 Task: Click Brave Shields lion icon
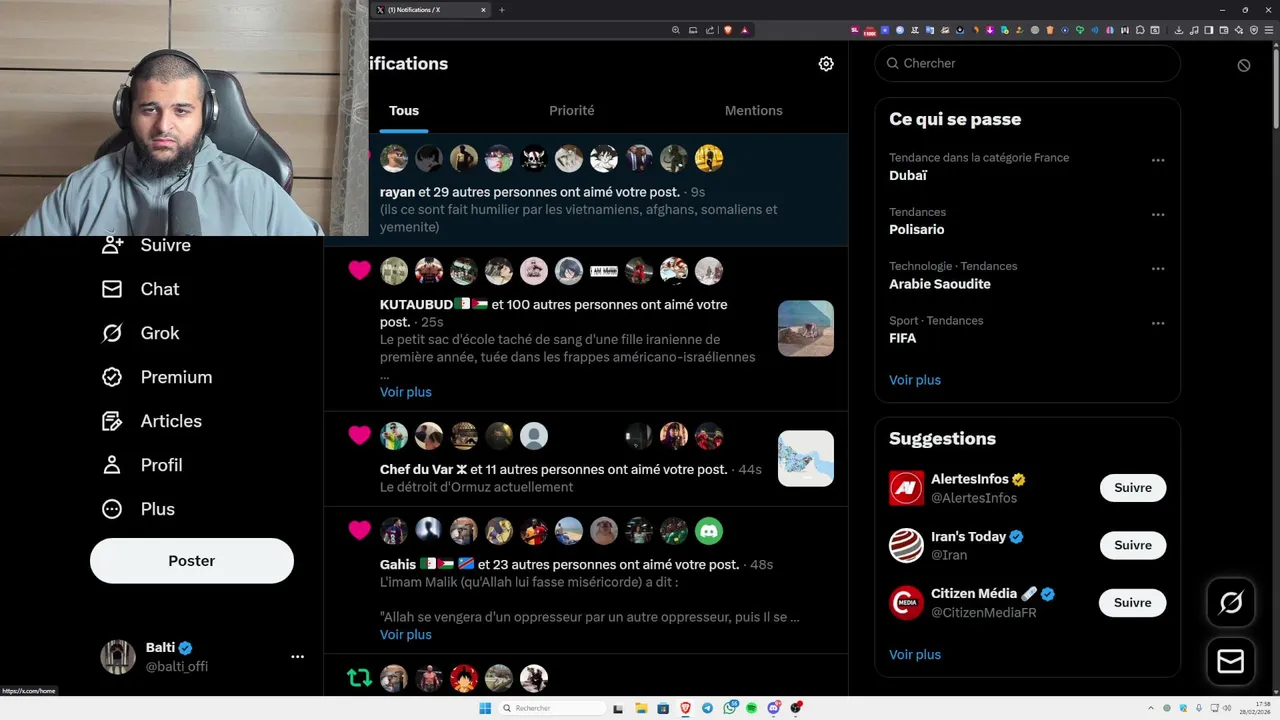tap(728, 30)
